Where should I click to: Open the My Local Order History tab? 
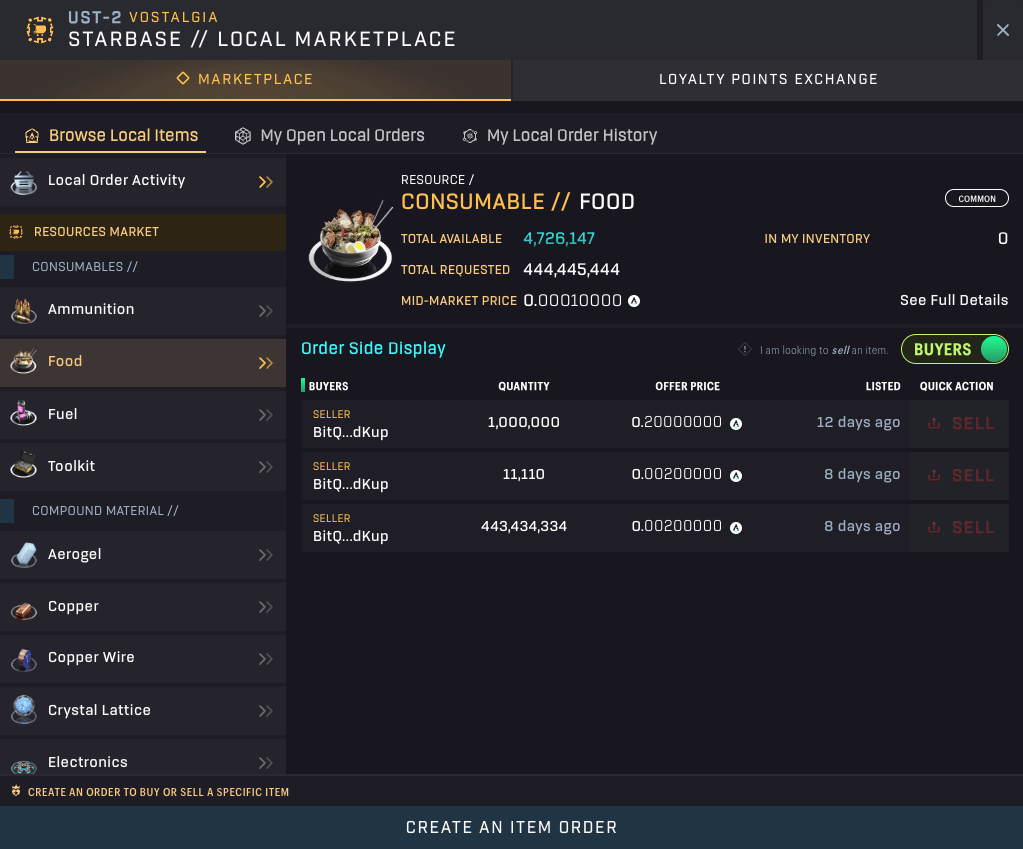560,136
